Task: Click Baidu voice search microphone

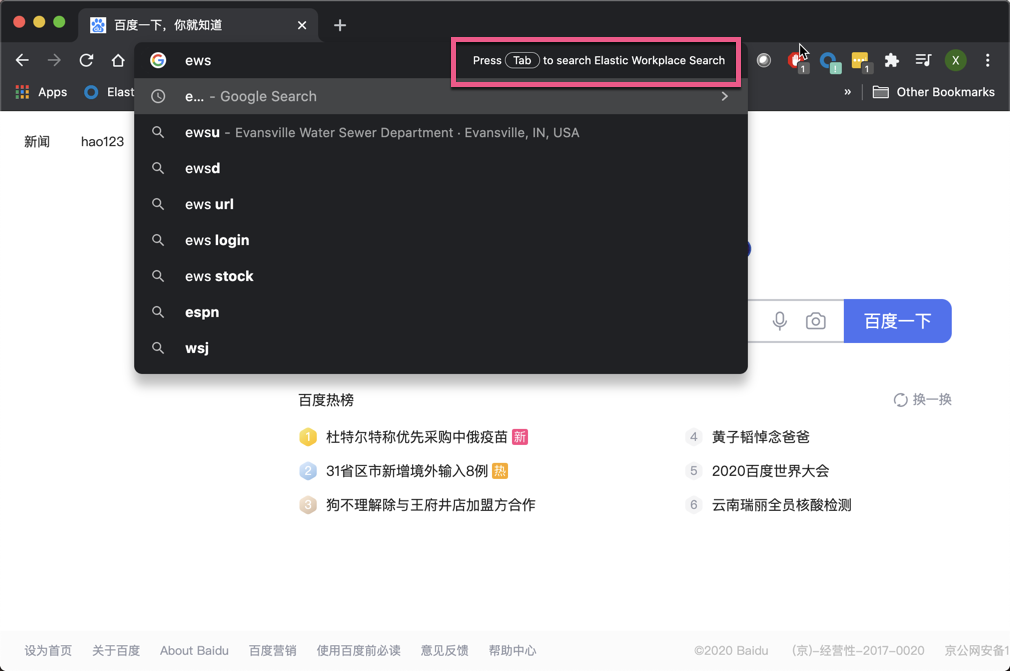Action: point(779,321)
